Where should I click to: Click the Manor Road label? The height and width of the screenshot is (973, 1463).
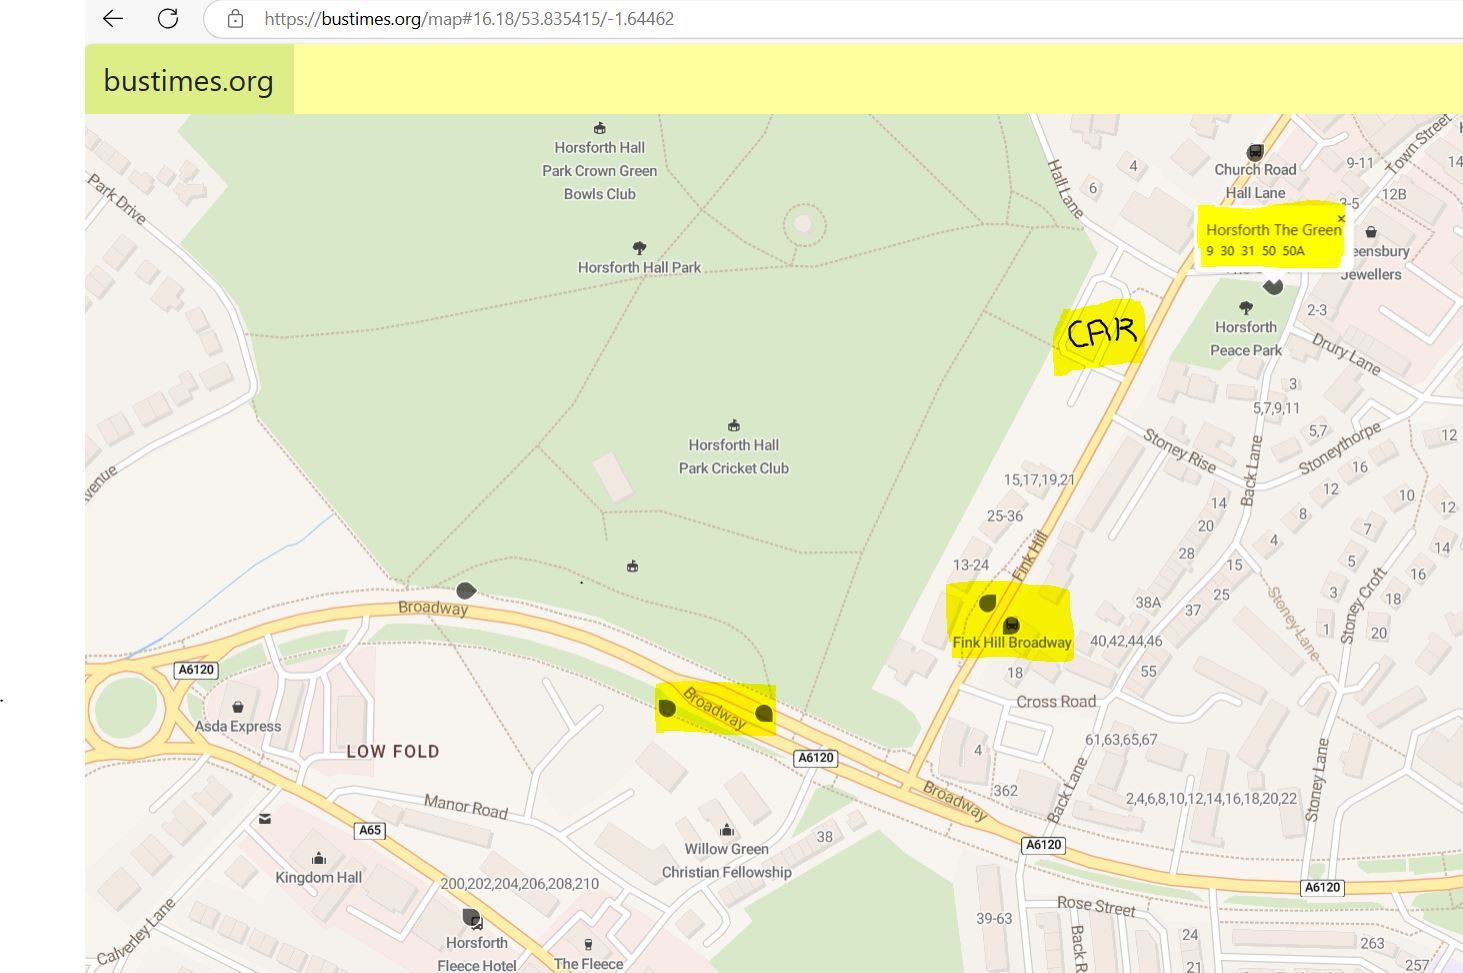[x=466, y=805]
